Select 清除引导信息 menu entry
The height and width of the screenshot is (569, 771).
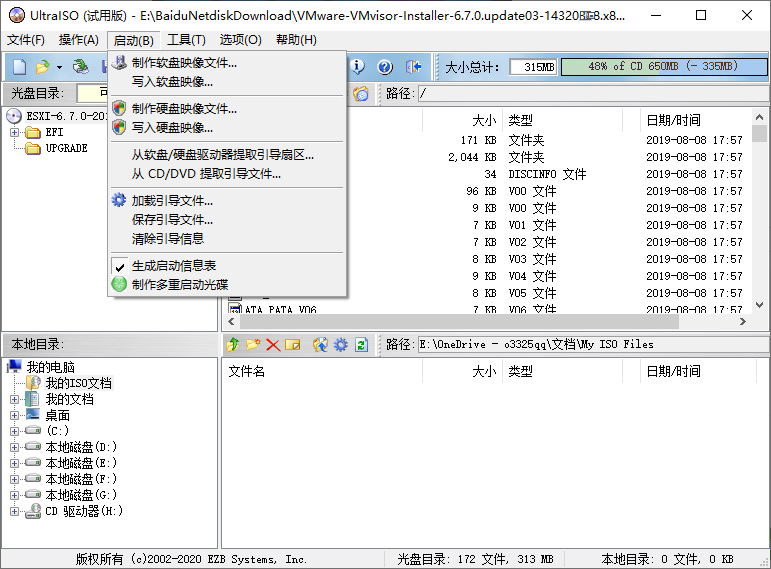(x=227, y=239)
